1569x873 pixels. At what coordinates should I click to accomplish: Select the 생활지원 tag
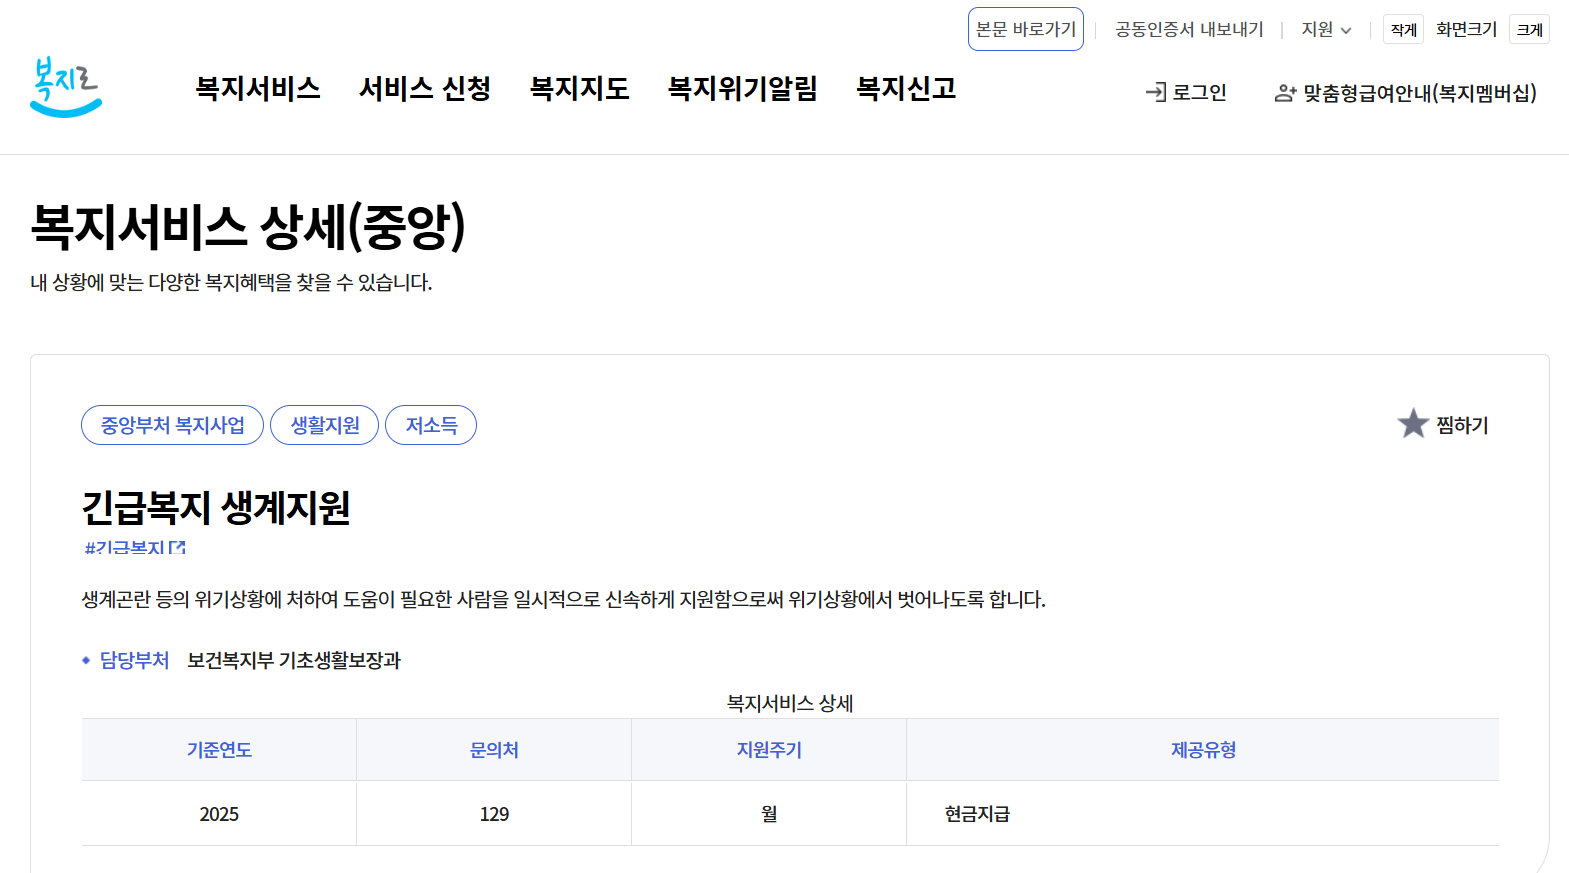pos(324,425)
